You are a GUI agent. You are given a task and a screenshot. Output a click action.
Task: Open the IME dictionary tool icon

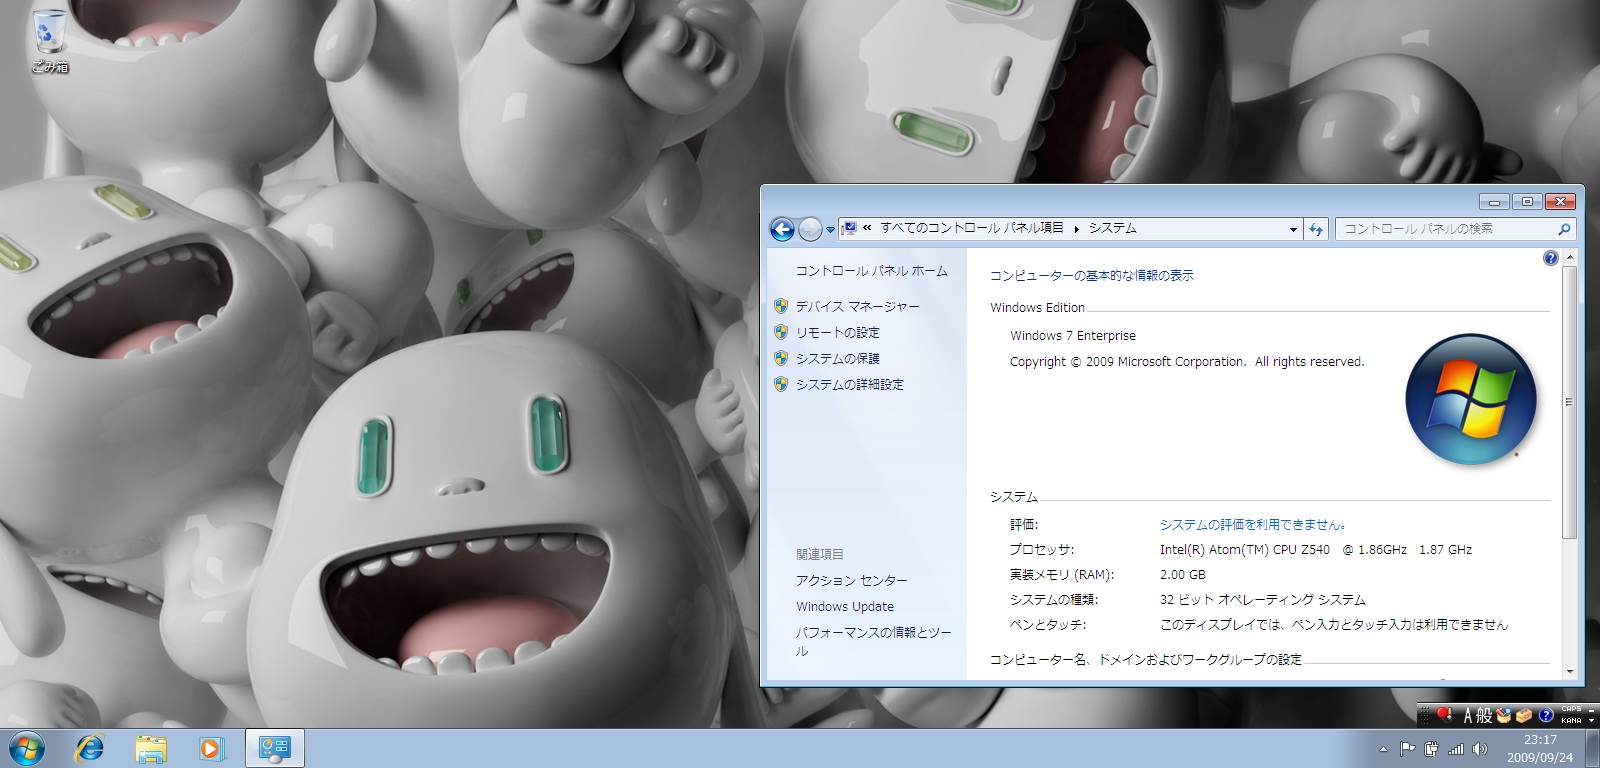[1503, 715]
